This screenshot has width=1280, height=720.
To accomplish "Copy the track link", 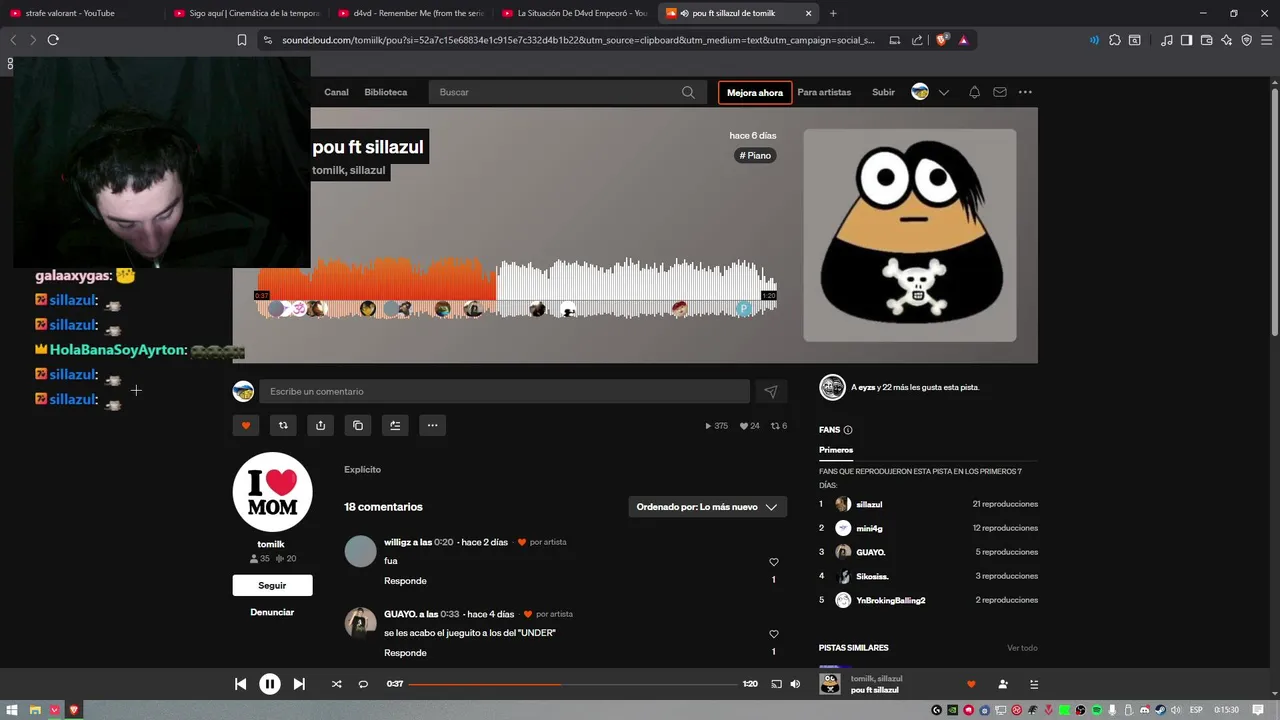I will [358, 425].
